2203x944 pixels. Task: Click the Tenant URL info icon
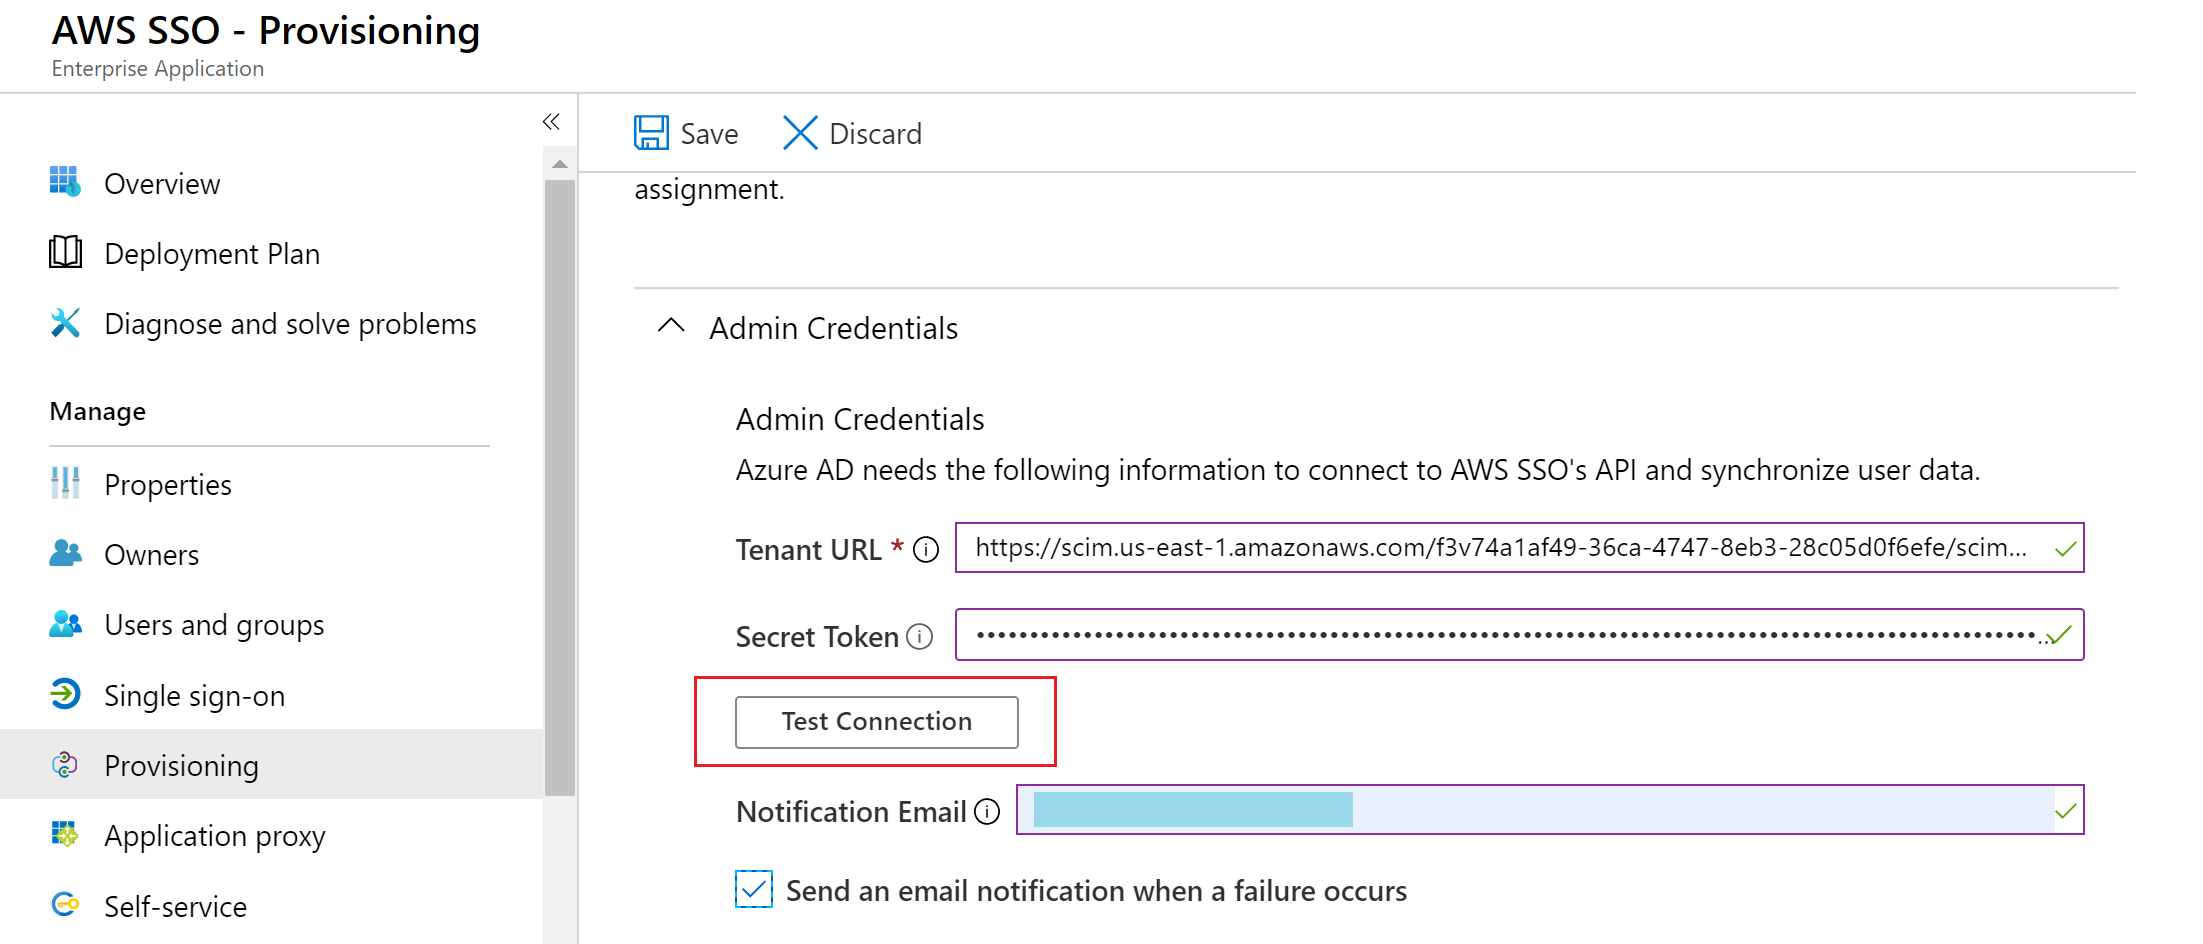coord(927,550)
